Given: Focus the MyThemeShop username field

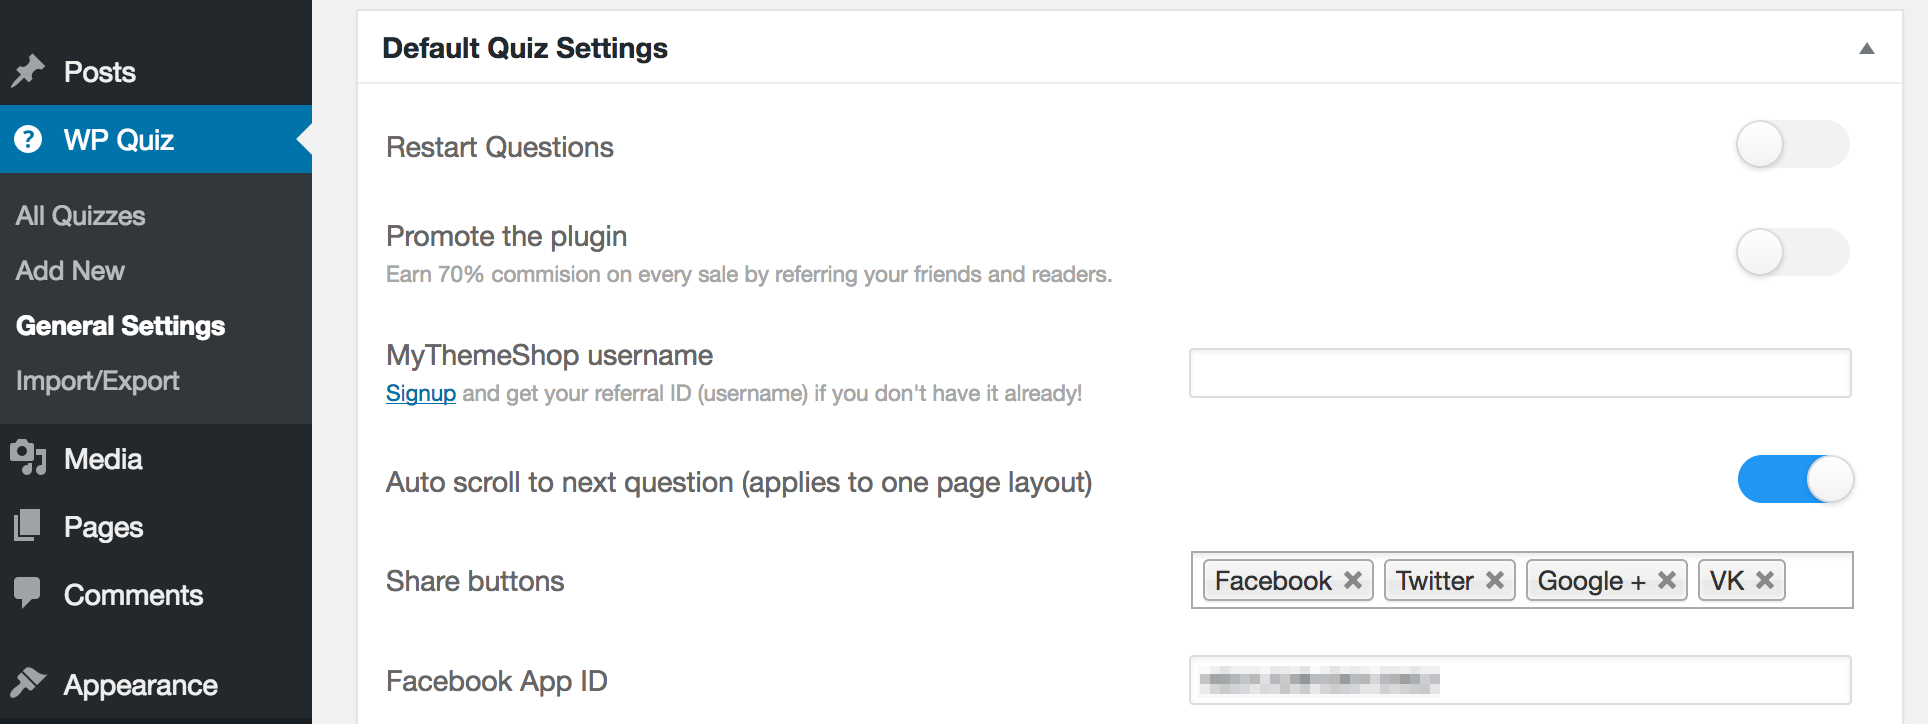Looking at the screenshot, I should click(1519, 373).
